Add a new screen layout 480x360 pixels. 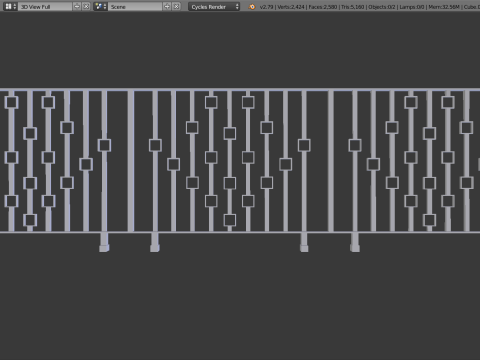(77, 6)
